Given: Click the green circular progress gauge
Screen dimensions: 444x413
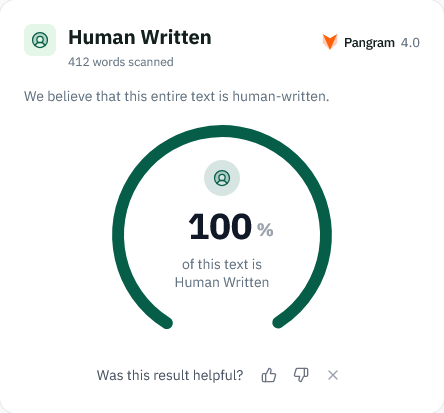Looking at the screenshot, I should click(x=222, y=227).
